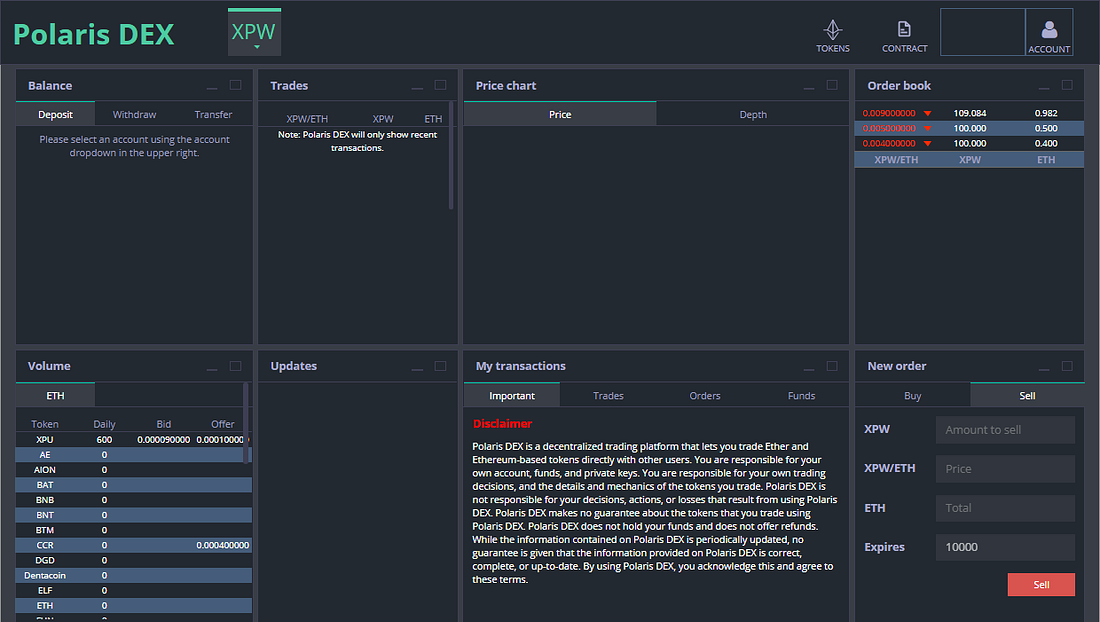Focus the Amount to sell field
This screenshot has height=622, width=1100.
(x=1005, y=430)
